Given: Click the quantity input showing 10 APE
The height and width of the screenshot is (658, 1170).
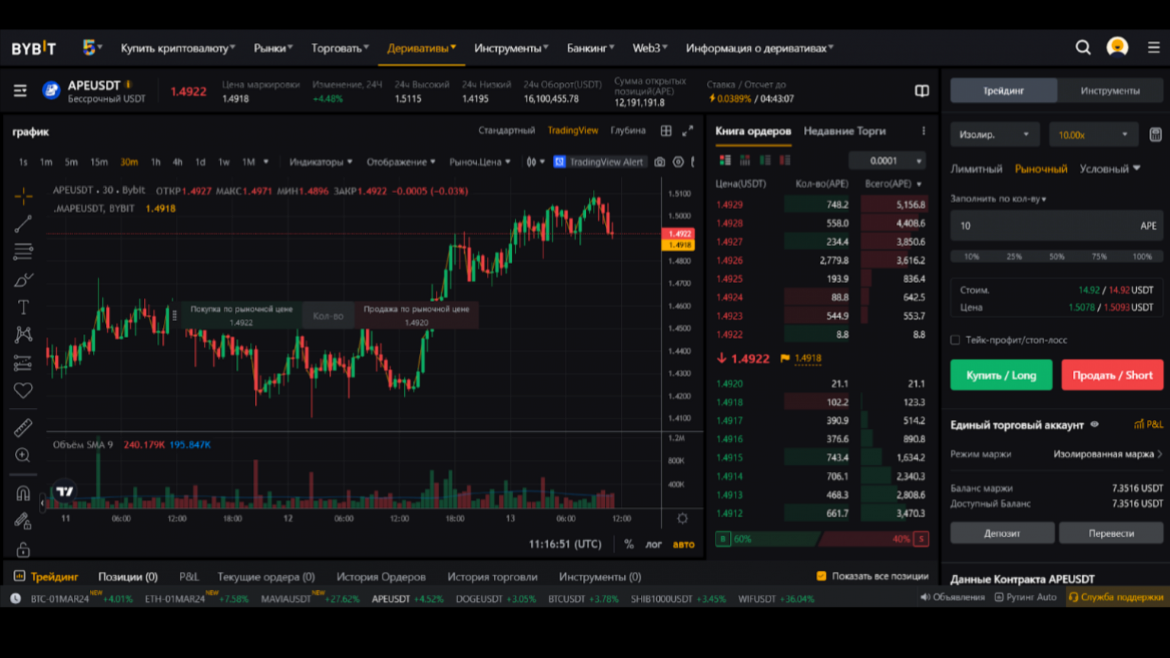Looking at the screenshot, I should click(1055, 225).
